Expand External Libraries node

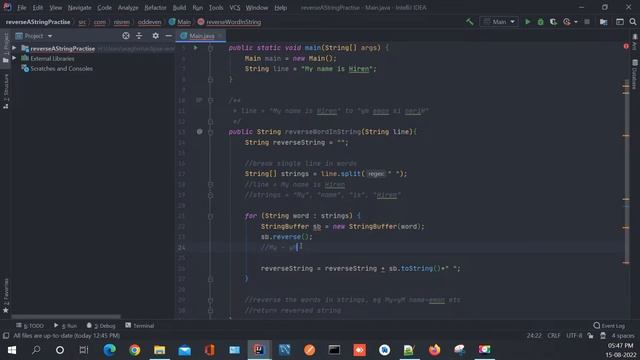click(x=14, y=58)
